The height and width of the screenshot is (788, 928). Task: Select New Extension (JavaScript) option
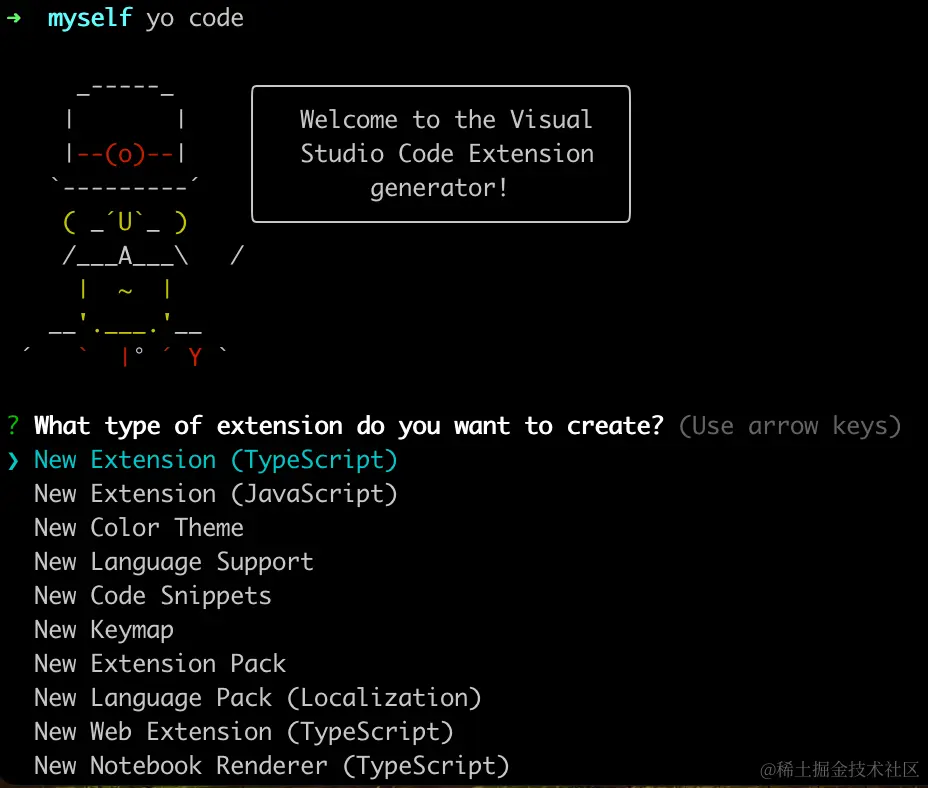click(215, 494)
